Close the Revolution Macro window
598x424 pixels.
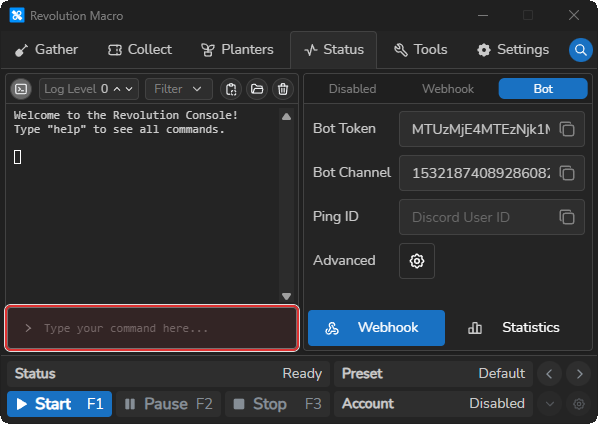(574, 15)
